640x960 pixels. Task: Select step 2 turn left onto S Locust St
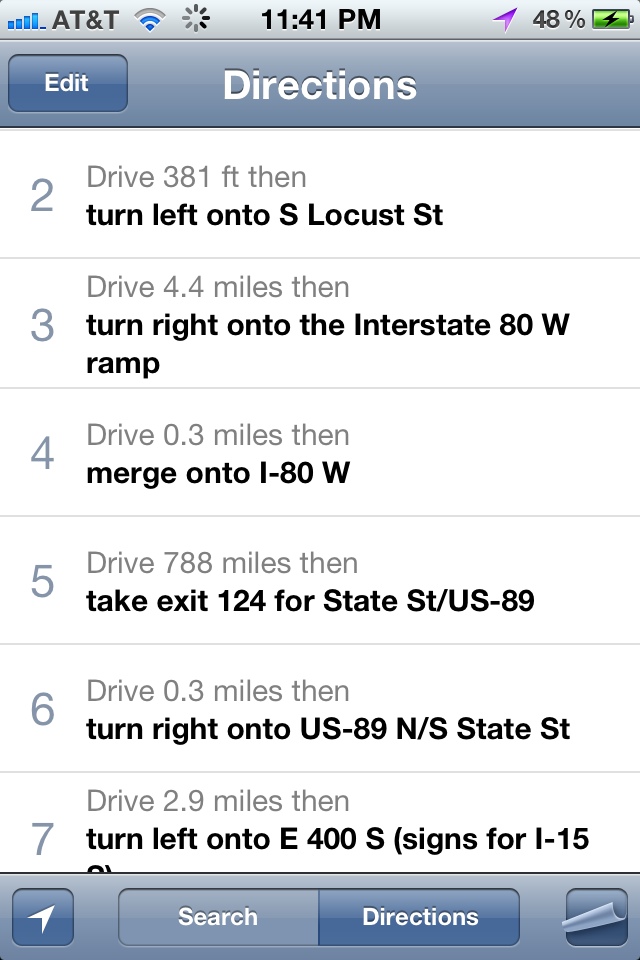coord(320,196)
